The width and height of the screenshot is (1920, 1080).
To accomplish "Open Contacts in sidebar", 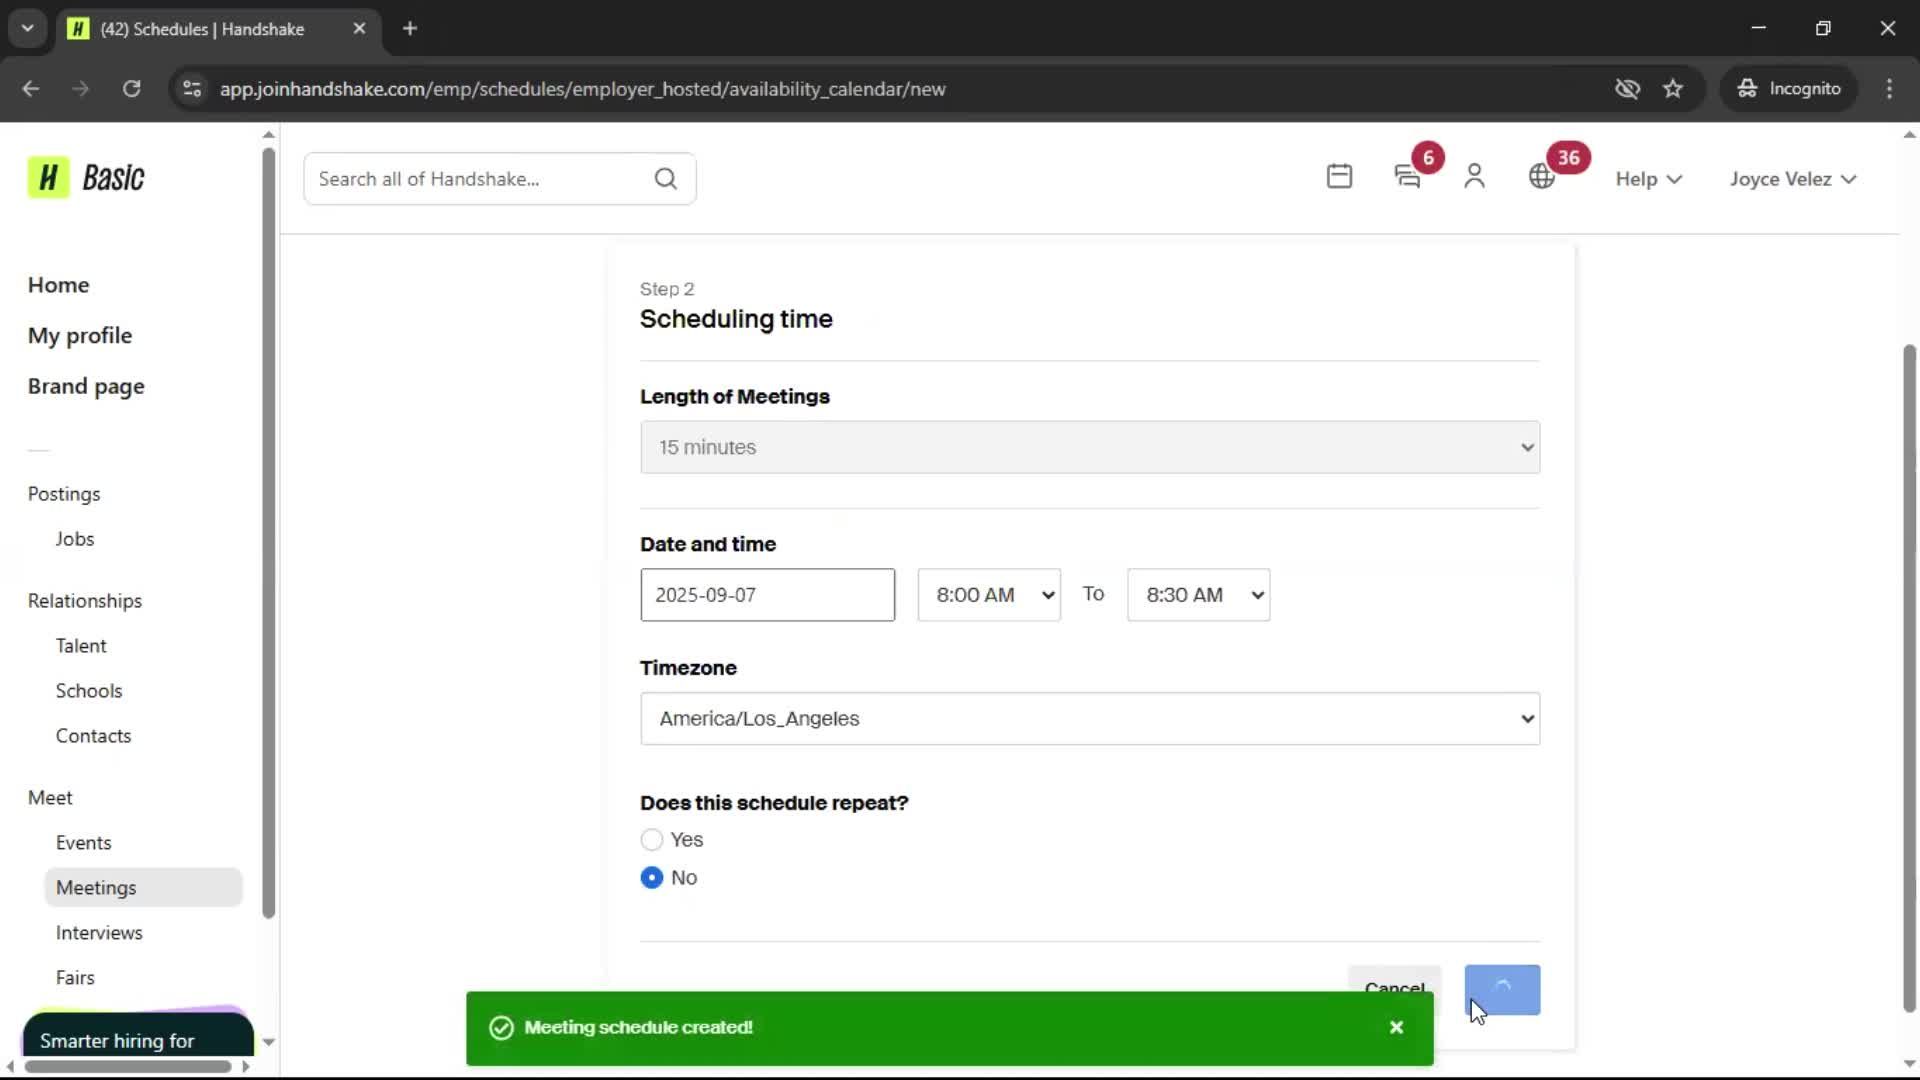I will pyautogui.click(x=93, y=736).
